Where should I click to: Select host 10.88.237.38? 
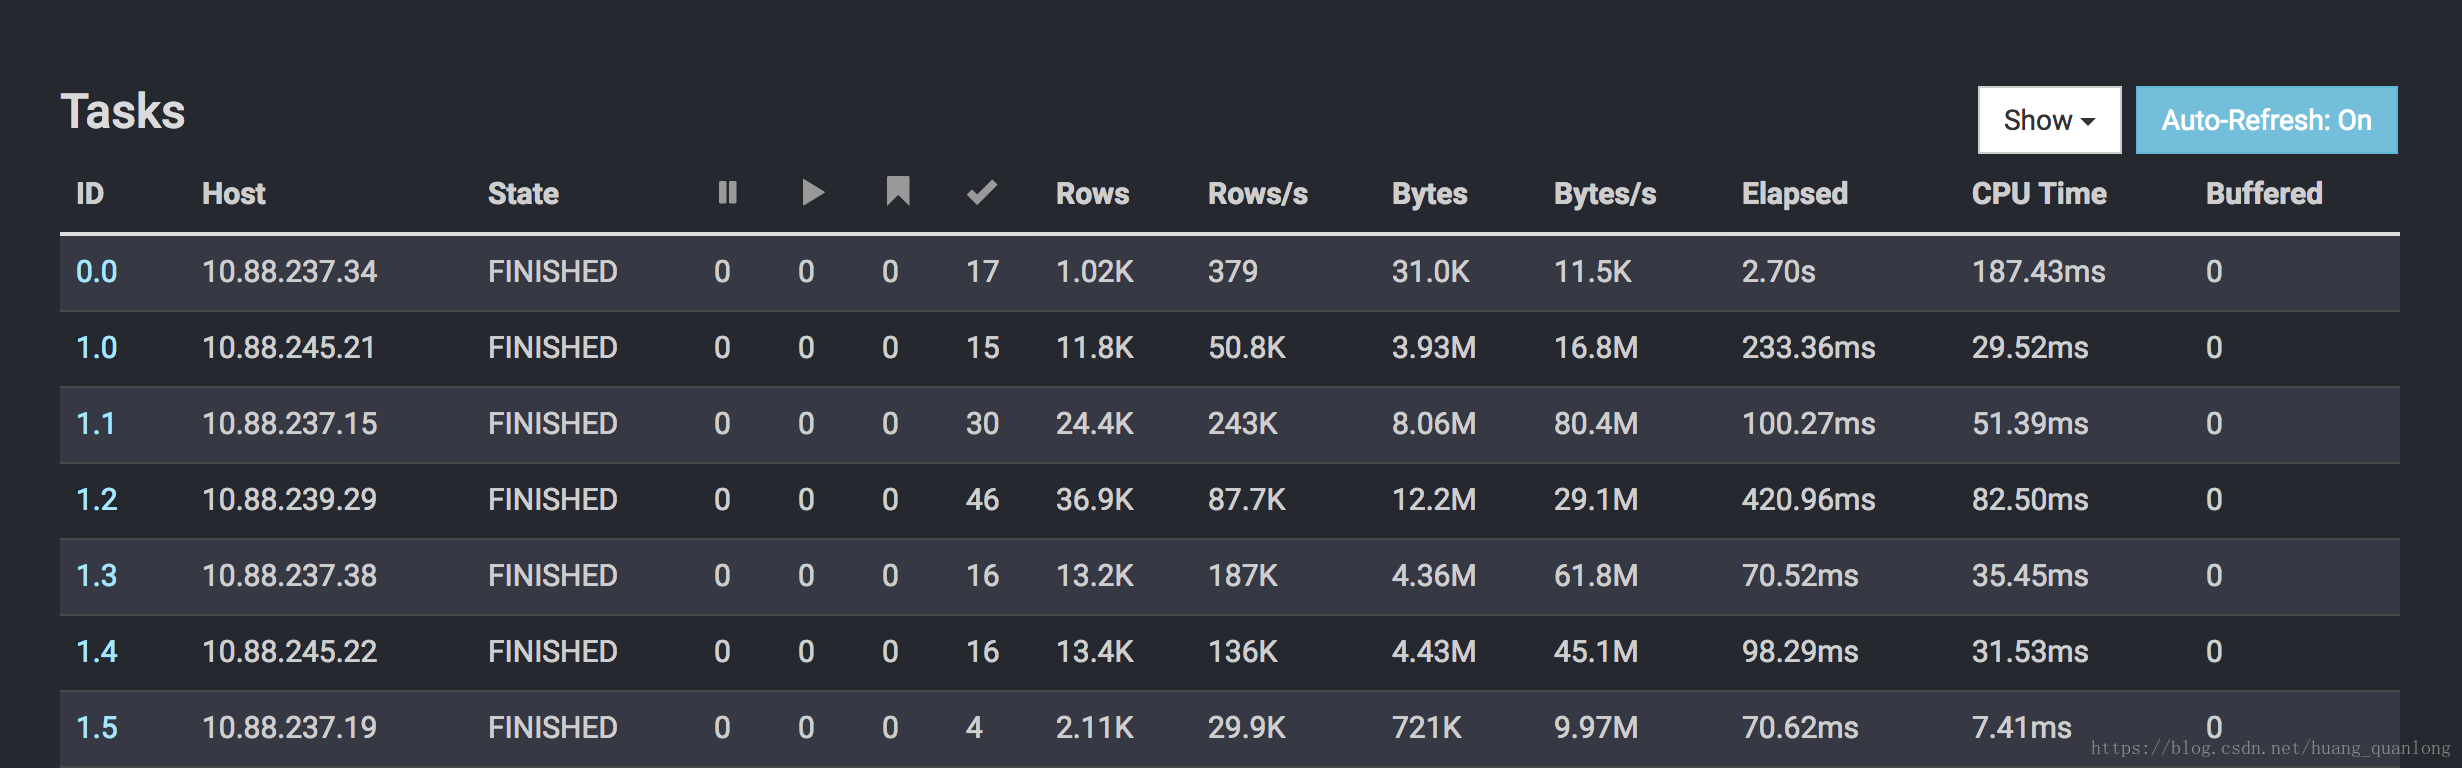[289, 576]
